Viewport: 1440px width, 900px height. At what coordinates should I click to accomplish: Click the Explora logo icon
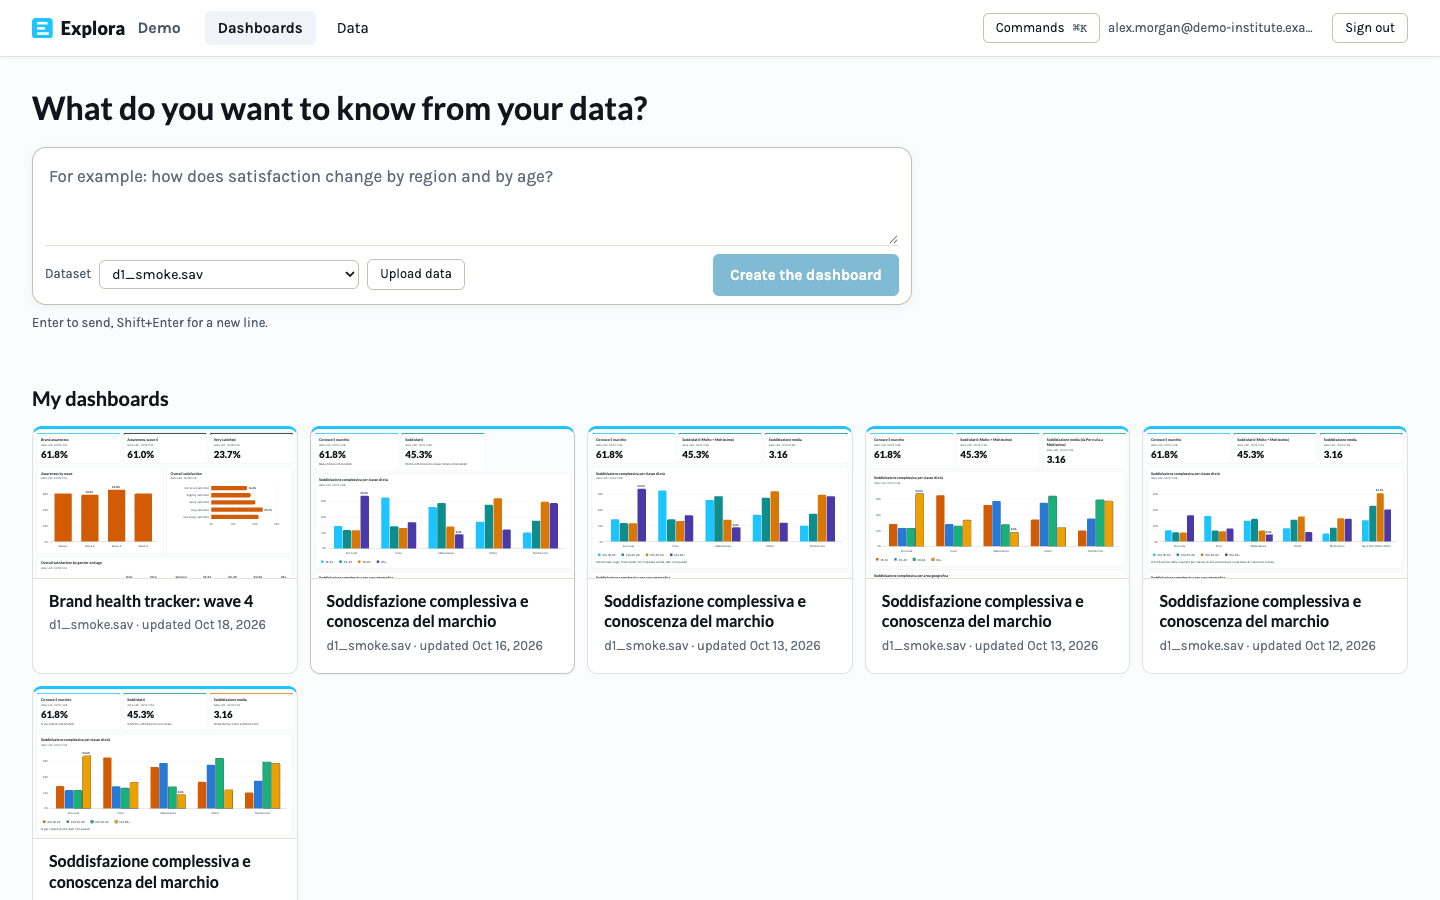pos(42,28)
